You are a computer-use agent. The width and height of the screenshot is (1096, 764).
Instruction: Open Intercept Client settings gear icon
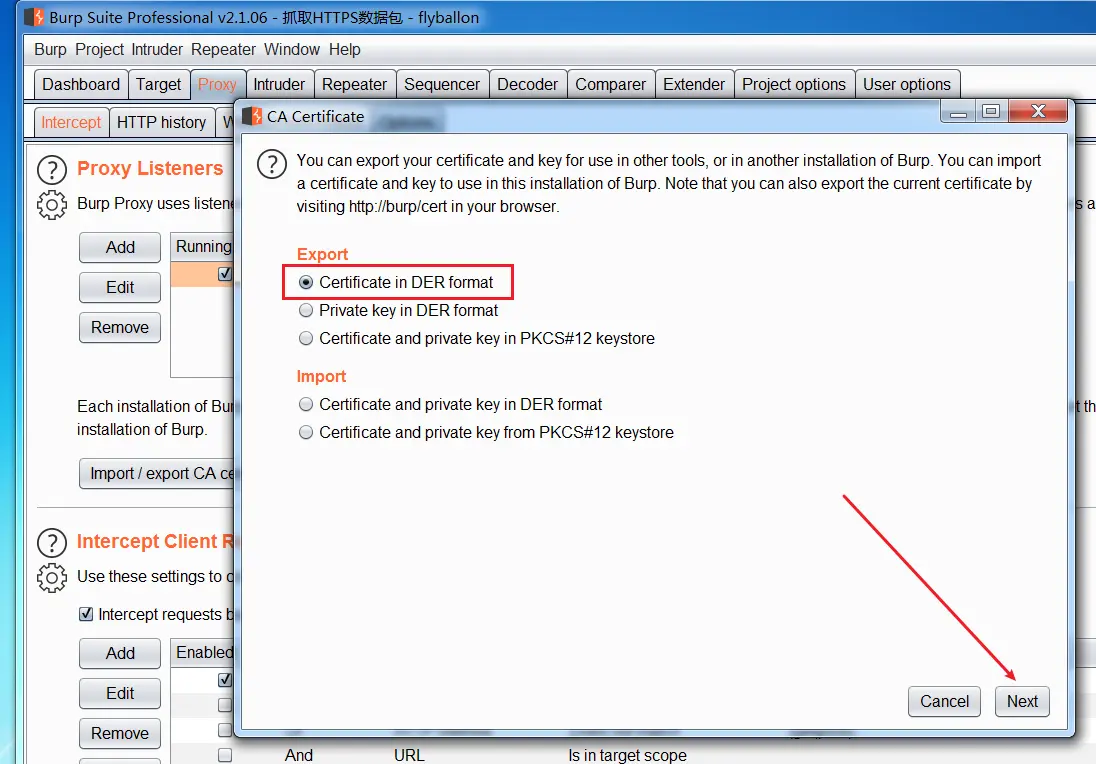52,578
